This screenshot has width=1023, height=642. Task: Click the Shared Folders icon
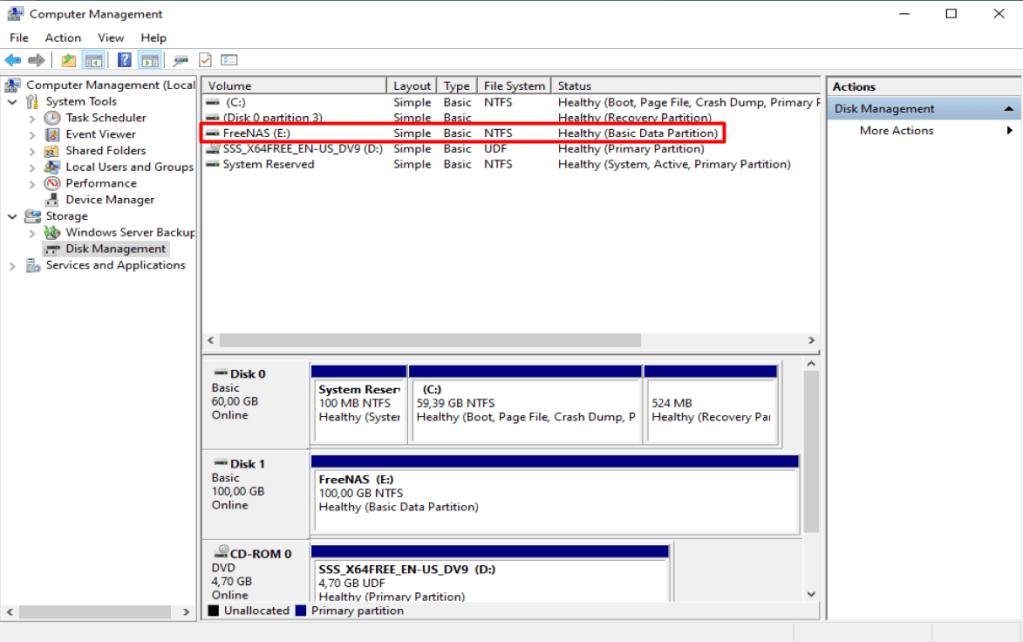click(52, 151)
